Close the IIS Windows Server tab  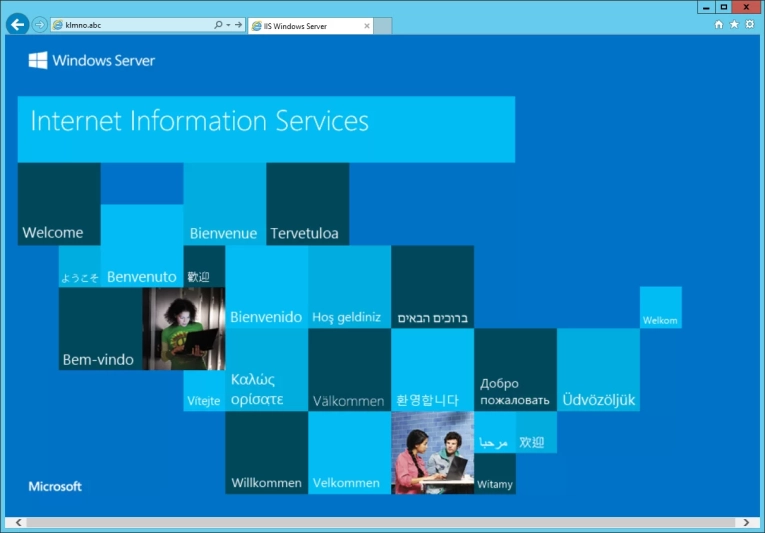pyautogui.click(x=364, y=25)
